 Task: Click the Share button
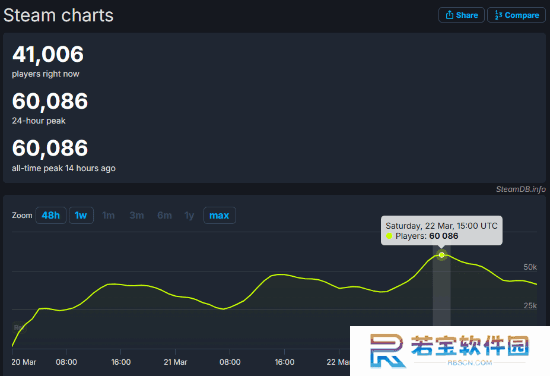tap(461, 15)
